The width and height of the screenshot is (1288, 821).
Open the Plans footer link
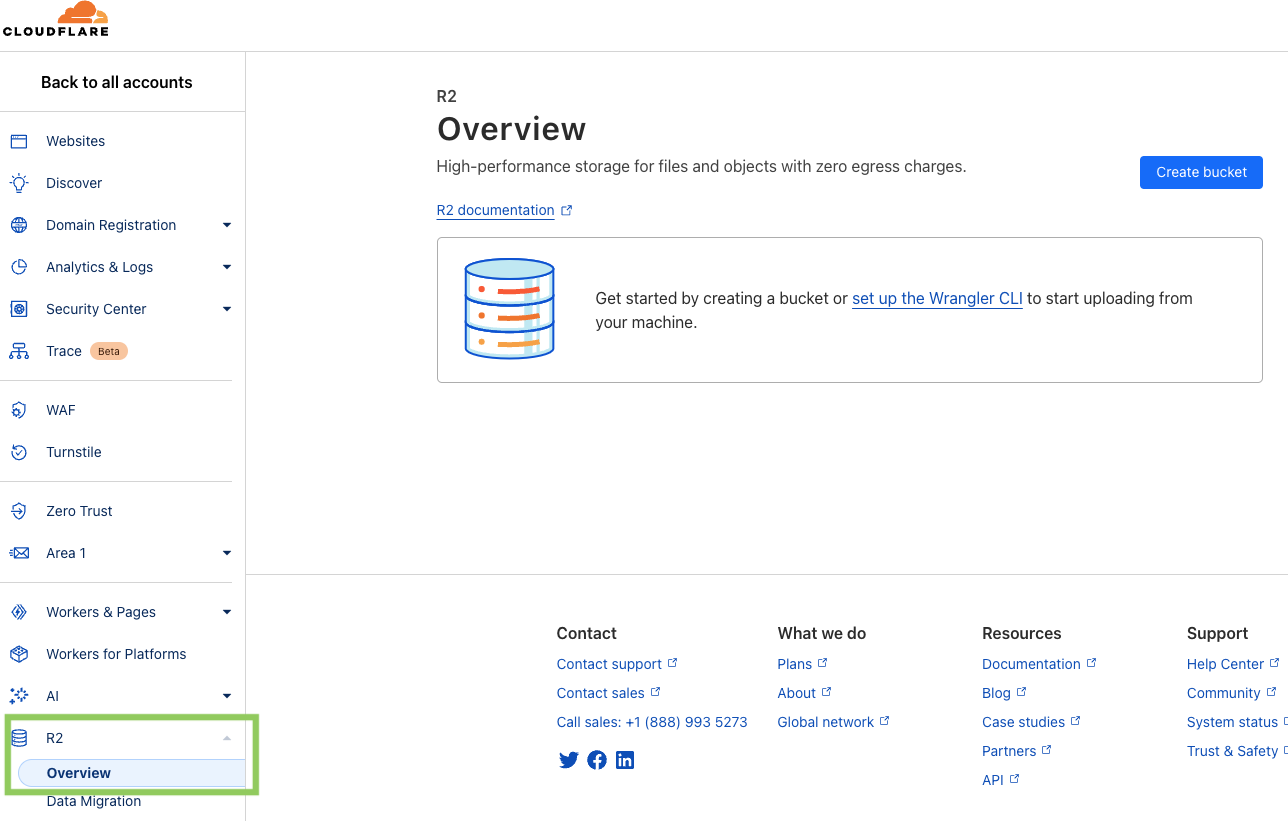795,664
